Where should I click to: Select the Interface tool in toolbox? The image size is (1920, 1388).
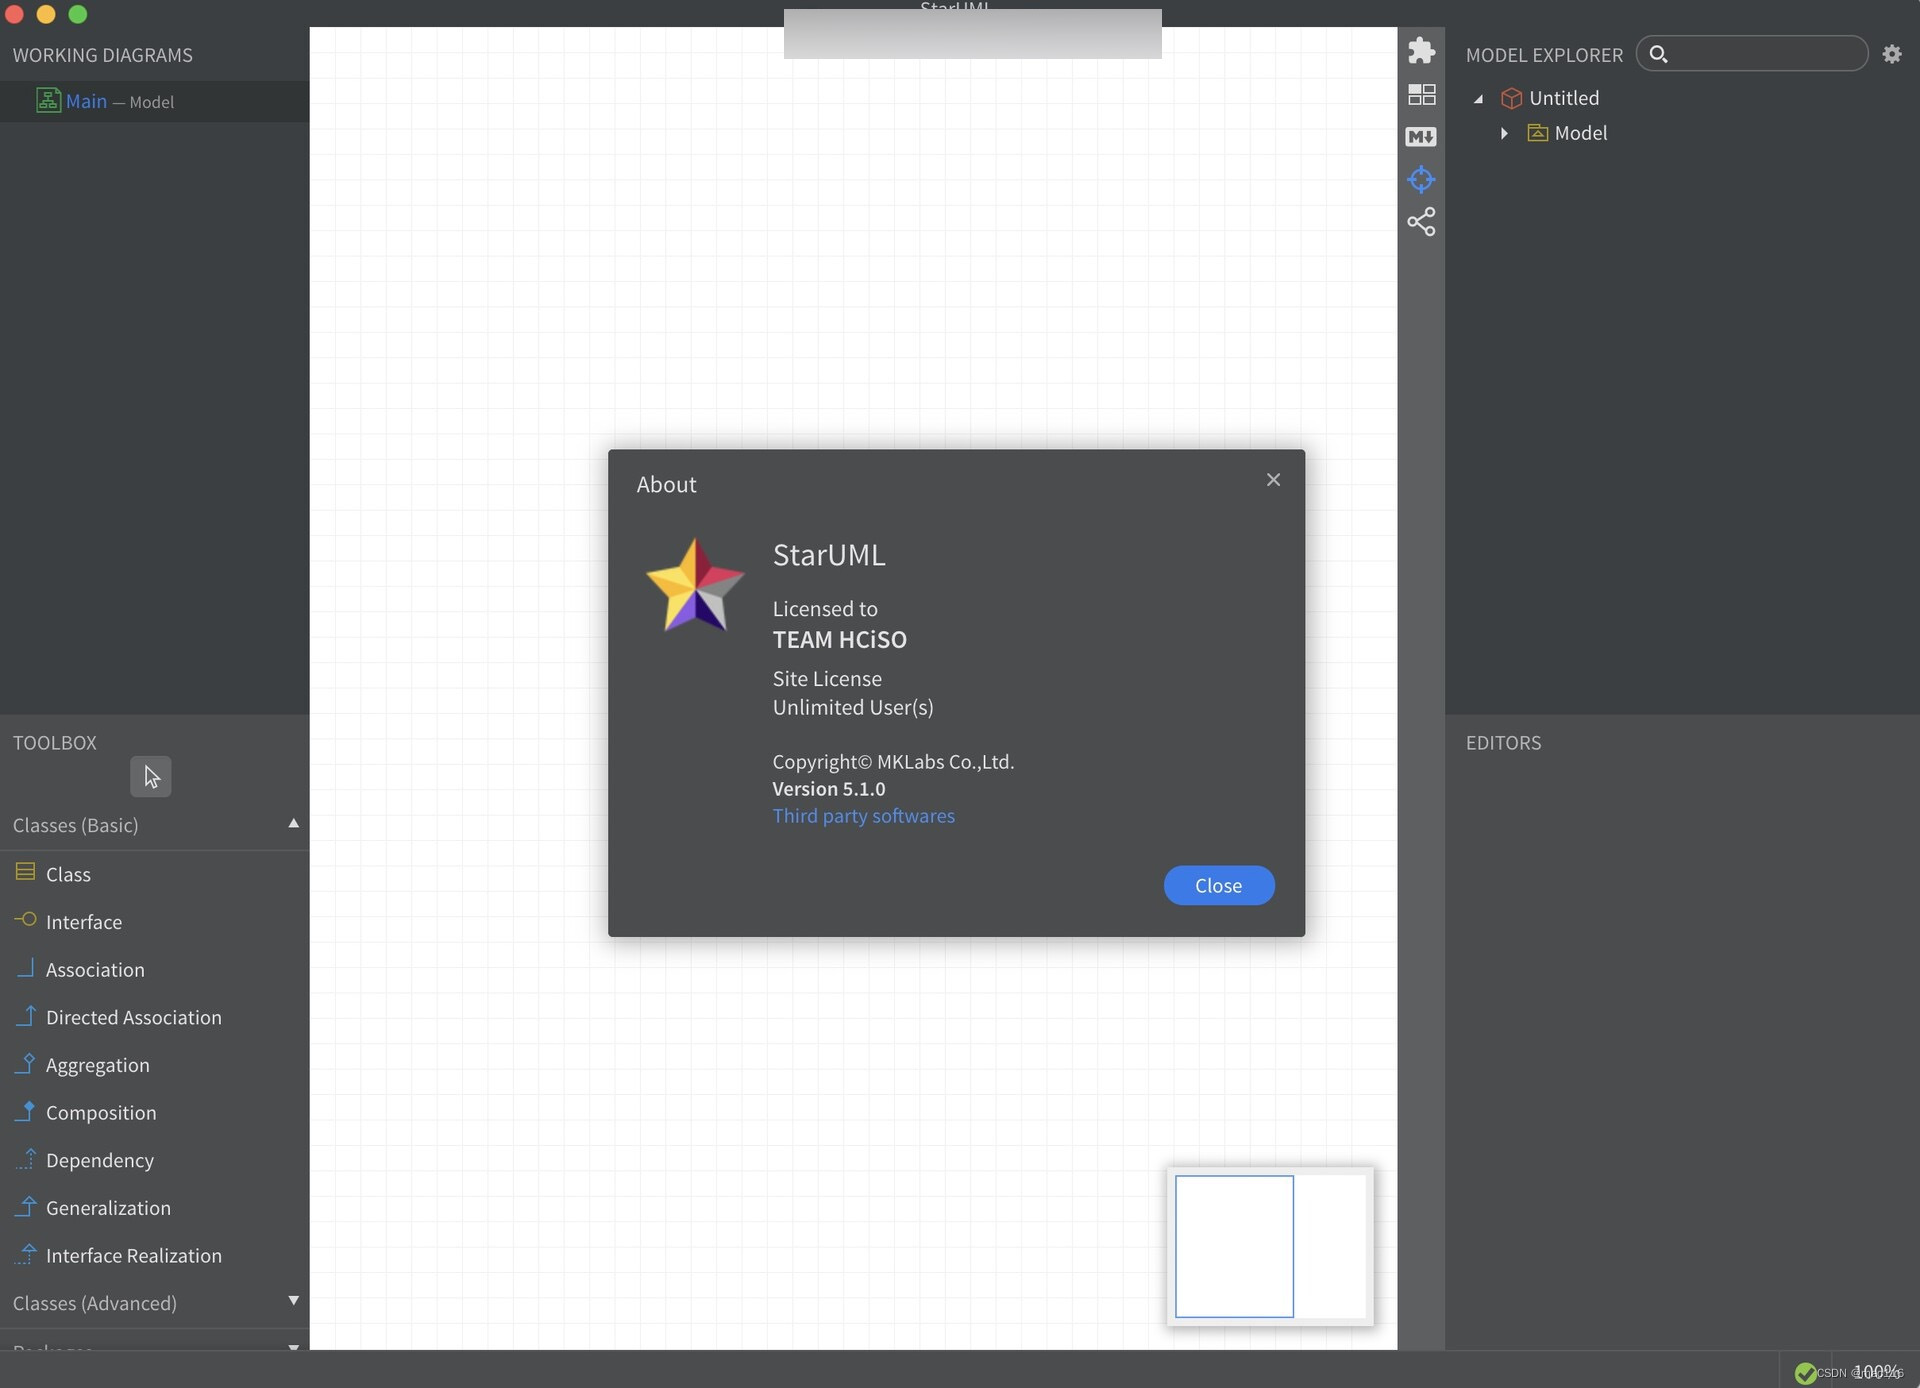pyautogui.click(x=83, y=921)
